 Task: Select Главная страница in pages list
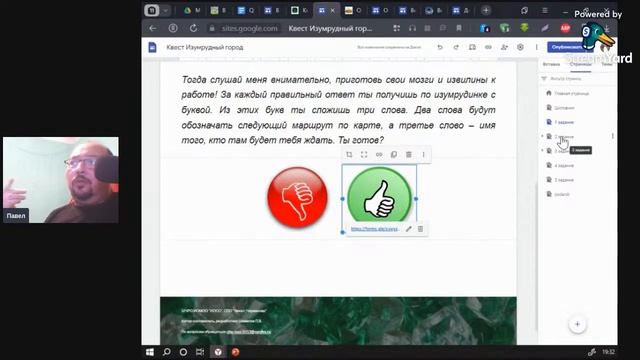click(571, 93)
